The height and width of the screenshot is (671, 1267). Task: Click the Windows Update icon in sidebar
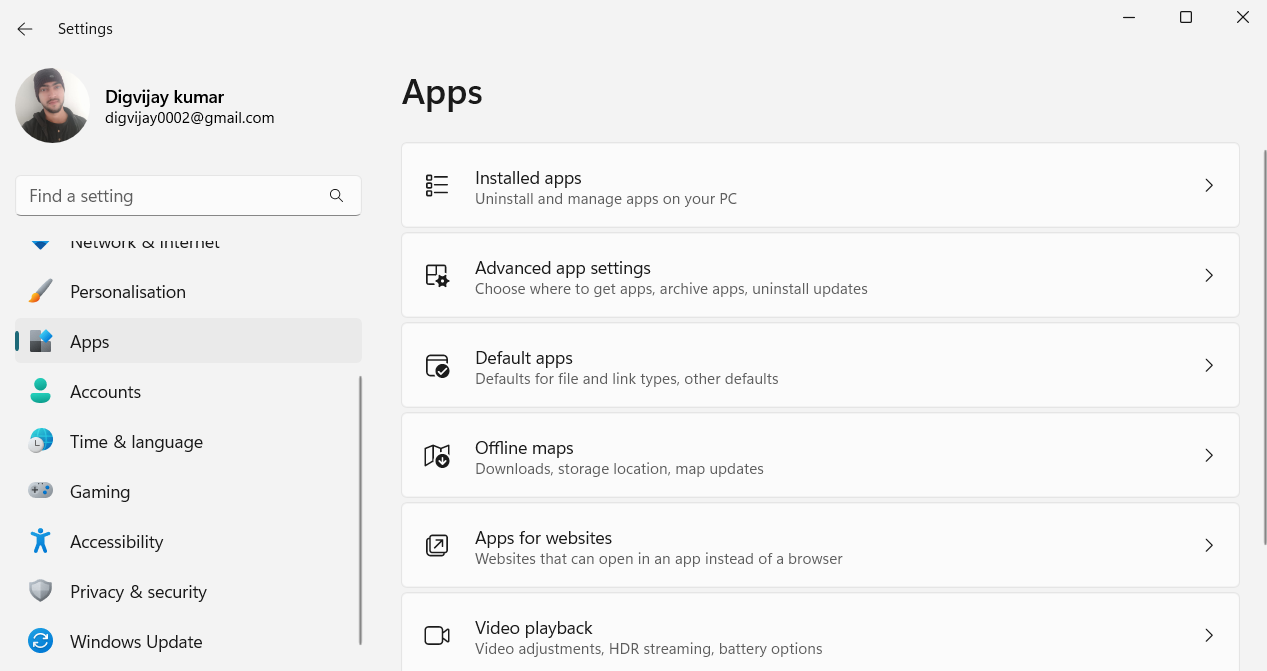[x=40, y=641]
